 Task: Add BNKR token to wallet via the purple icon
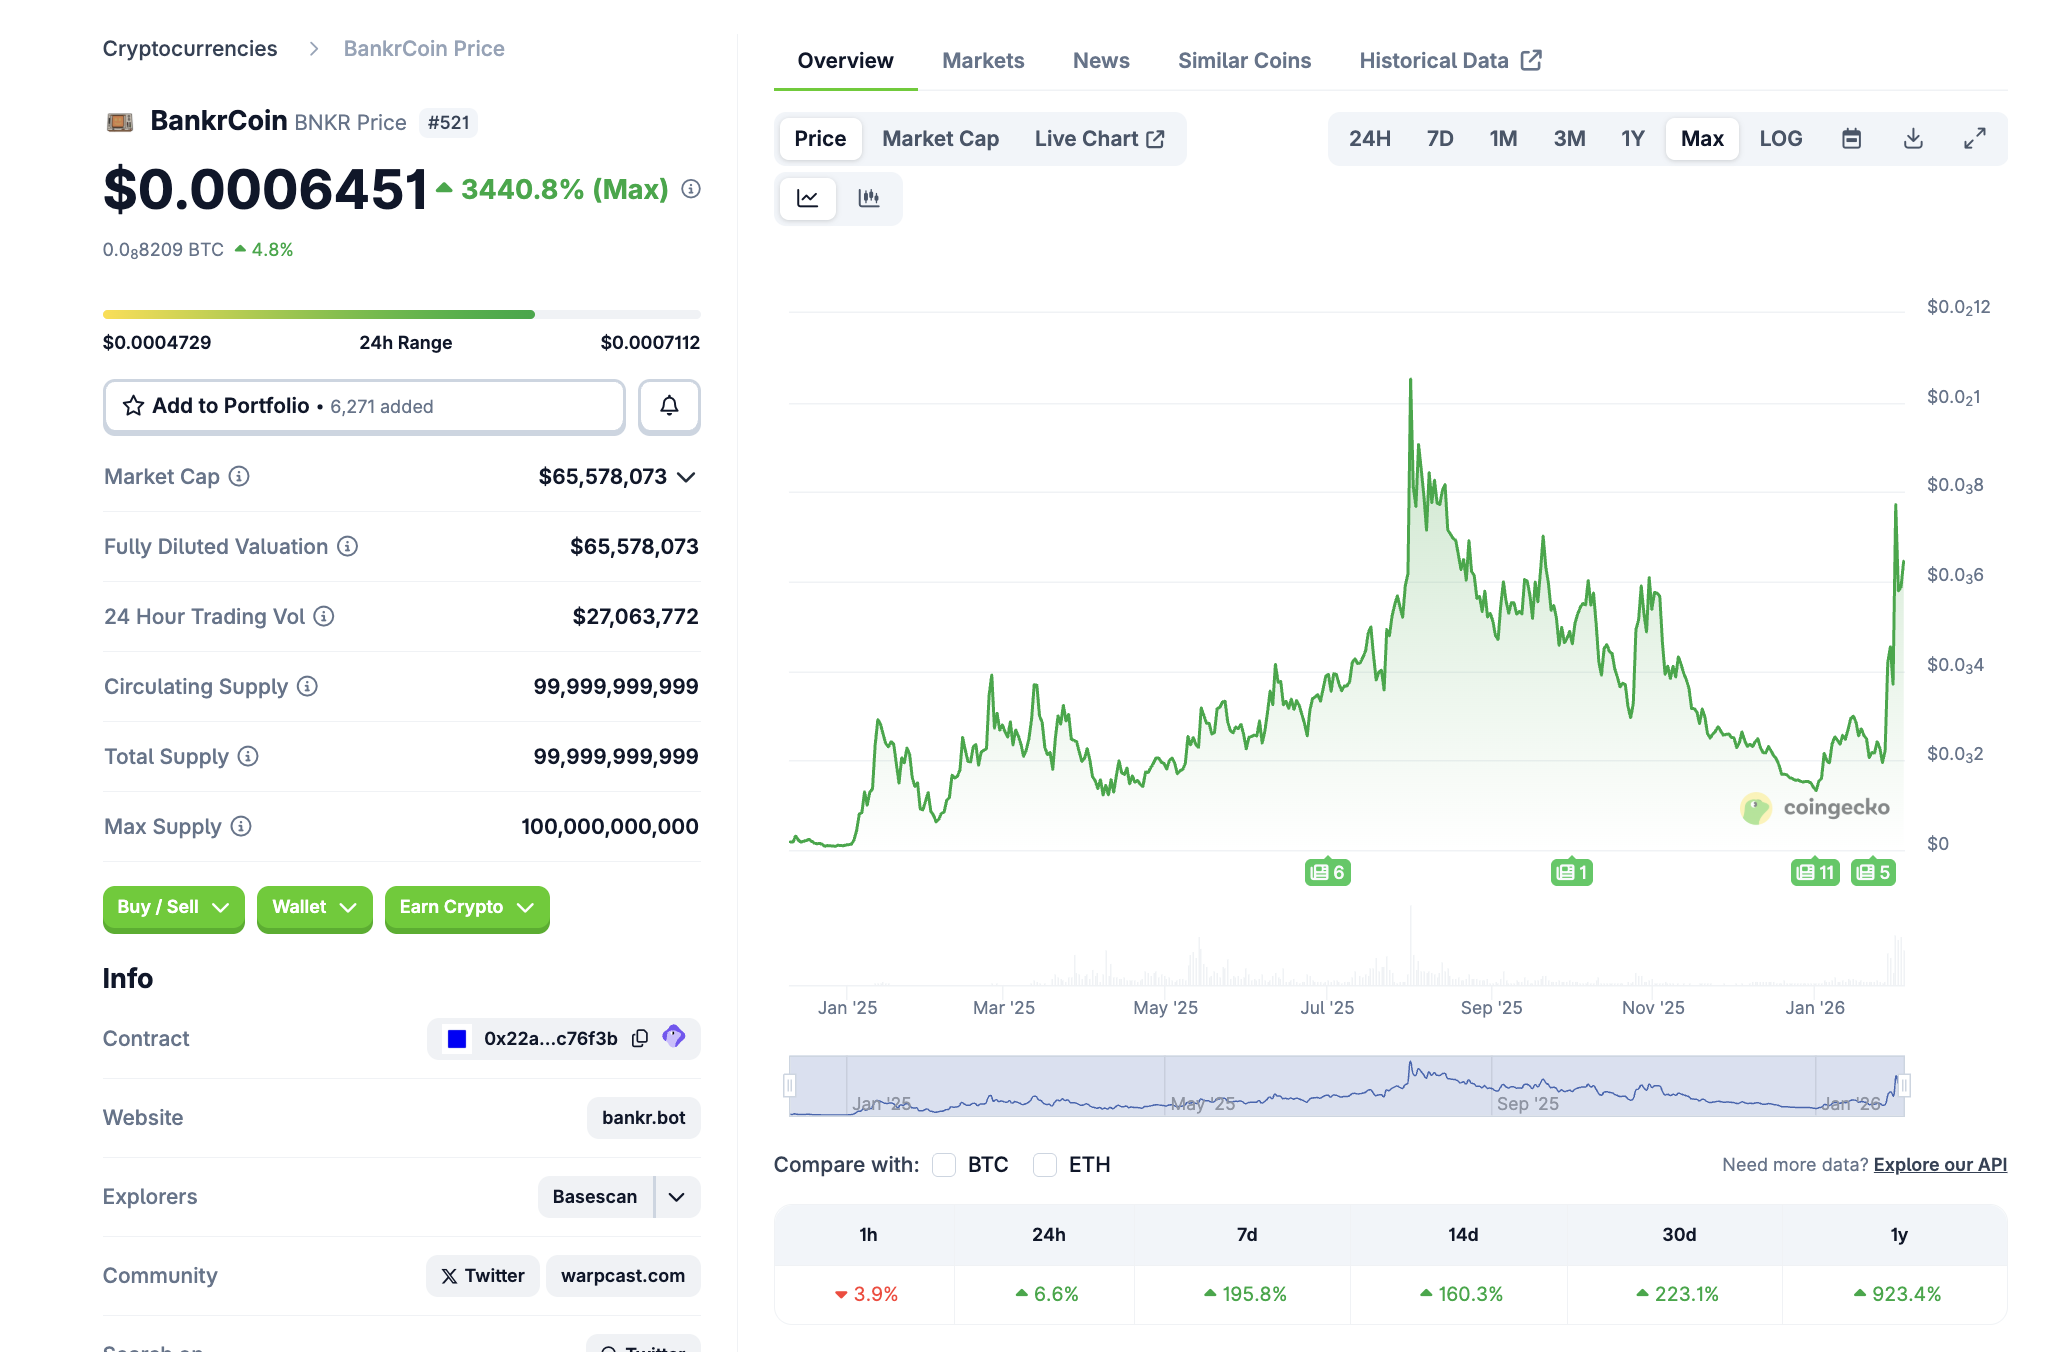coord(673,1038)
